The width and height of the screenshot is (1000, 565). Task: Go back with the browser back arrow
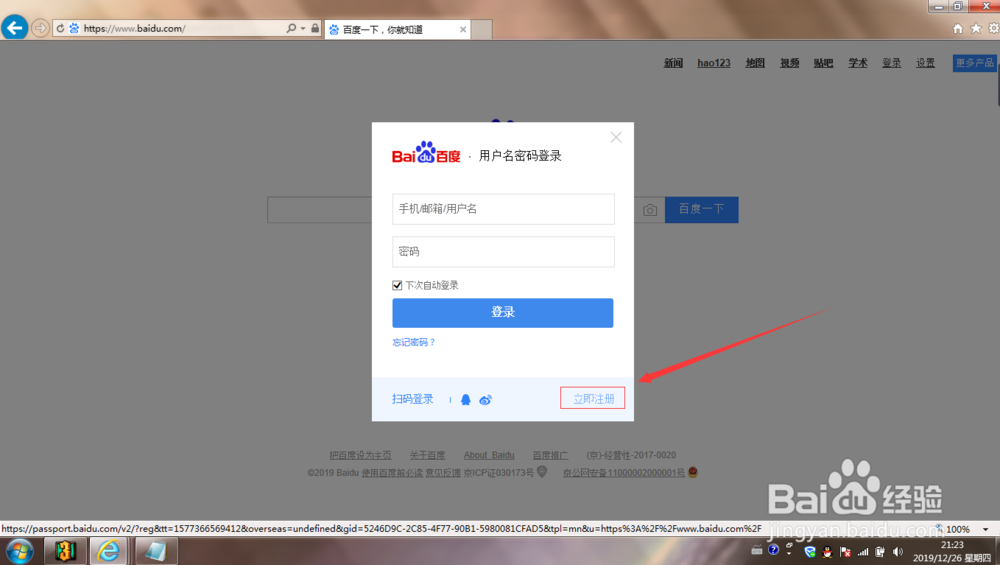tap(14, 28)
